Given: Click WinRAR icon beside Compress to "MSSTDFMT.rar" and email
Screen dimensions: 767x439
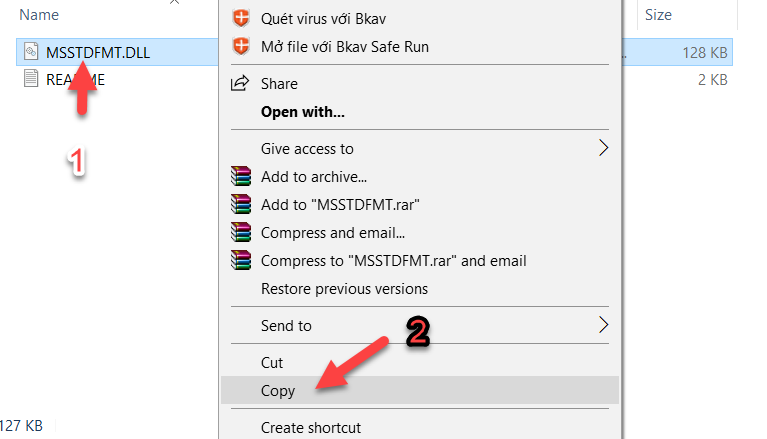Looking at the screenshot, I should (x=240, y=261).
